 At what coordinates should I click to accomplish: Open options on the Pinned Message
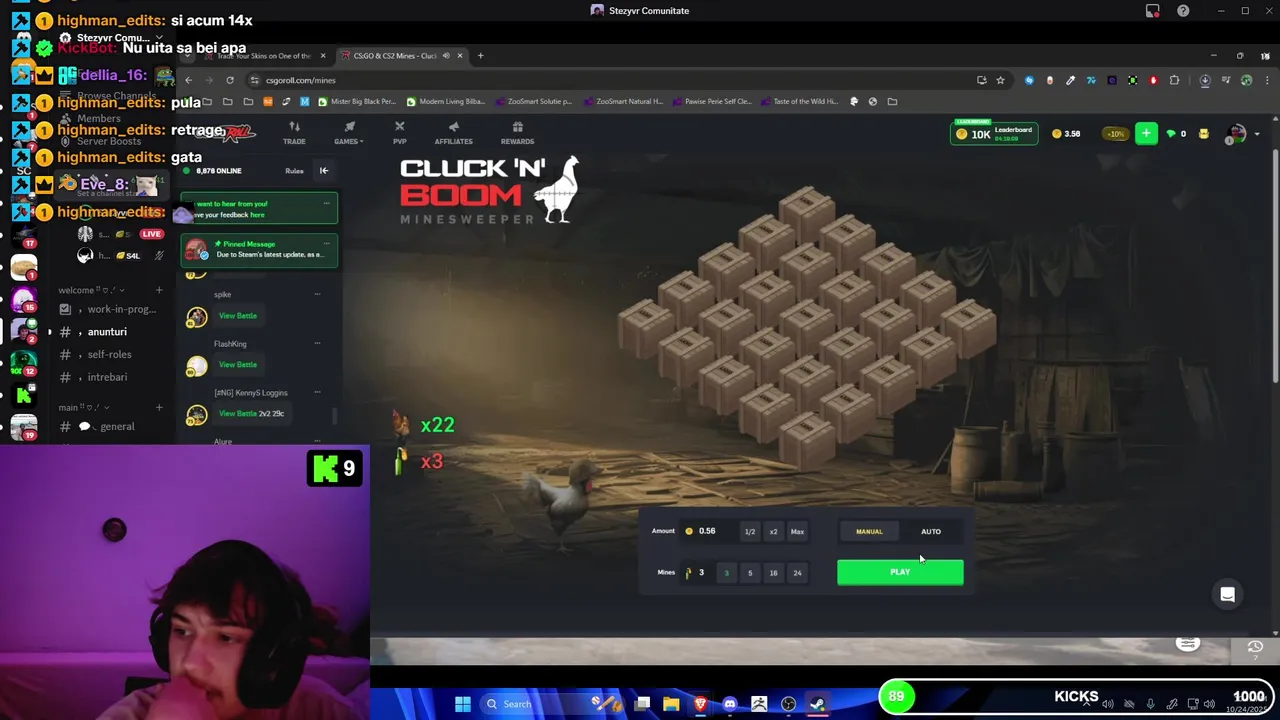tap(326, 243)
